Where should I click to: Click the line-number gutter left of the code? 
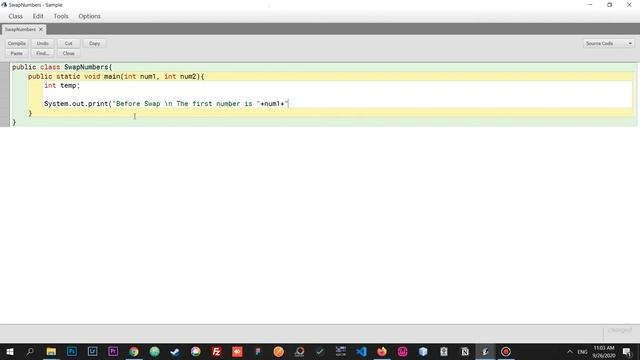click(x=4, y=95)
